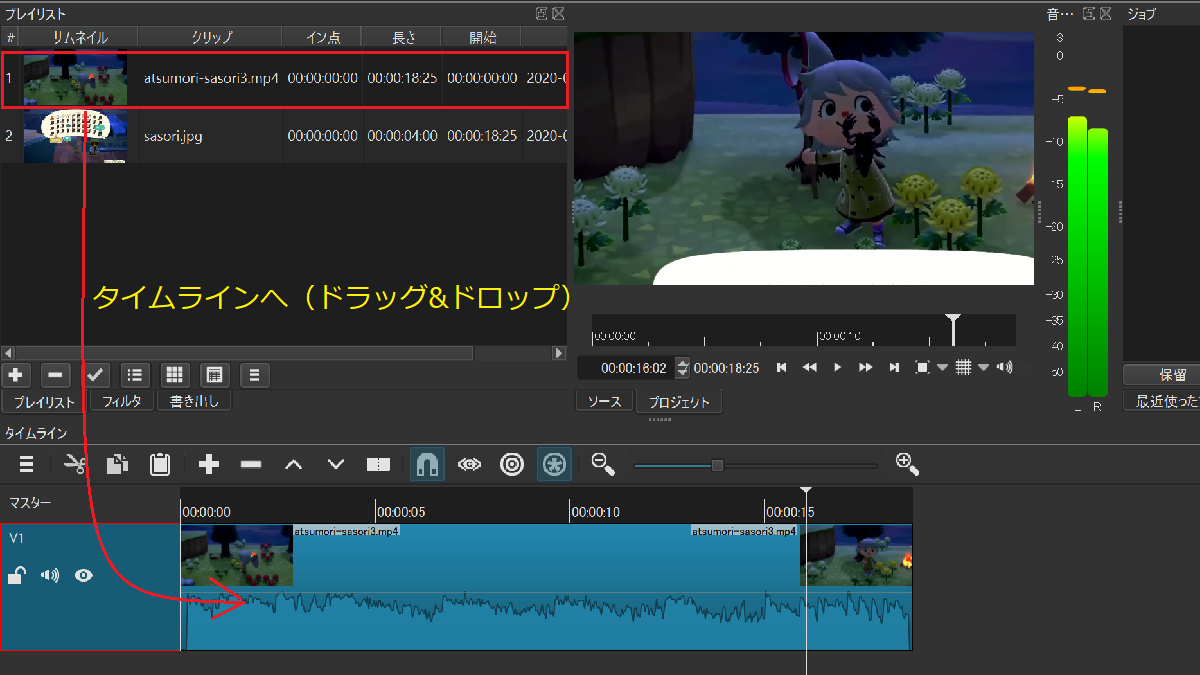Screen dimensions: 1200x675
Task: Click the timeline paste clipboard icon
Action: 159,464
